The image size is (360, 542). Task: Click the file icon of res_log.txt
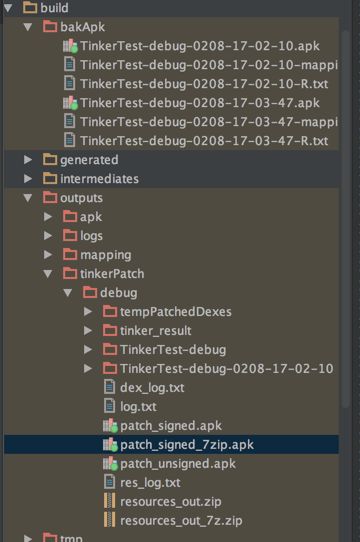click(x=110, y=483)
